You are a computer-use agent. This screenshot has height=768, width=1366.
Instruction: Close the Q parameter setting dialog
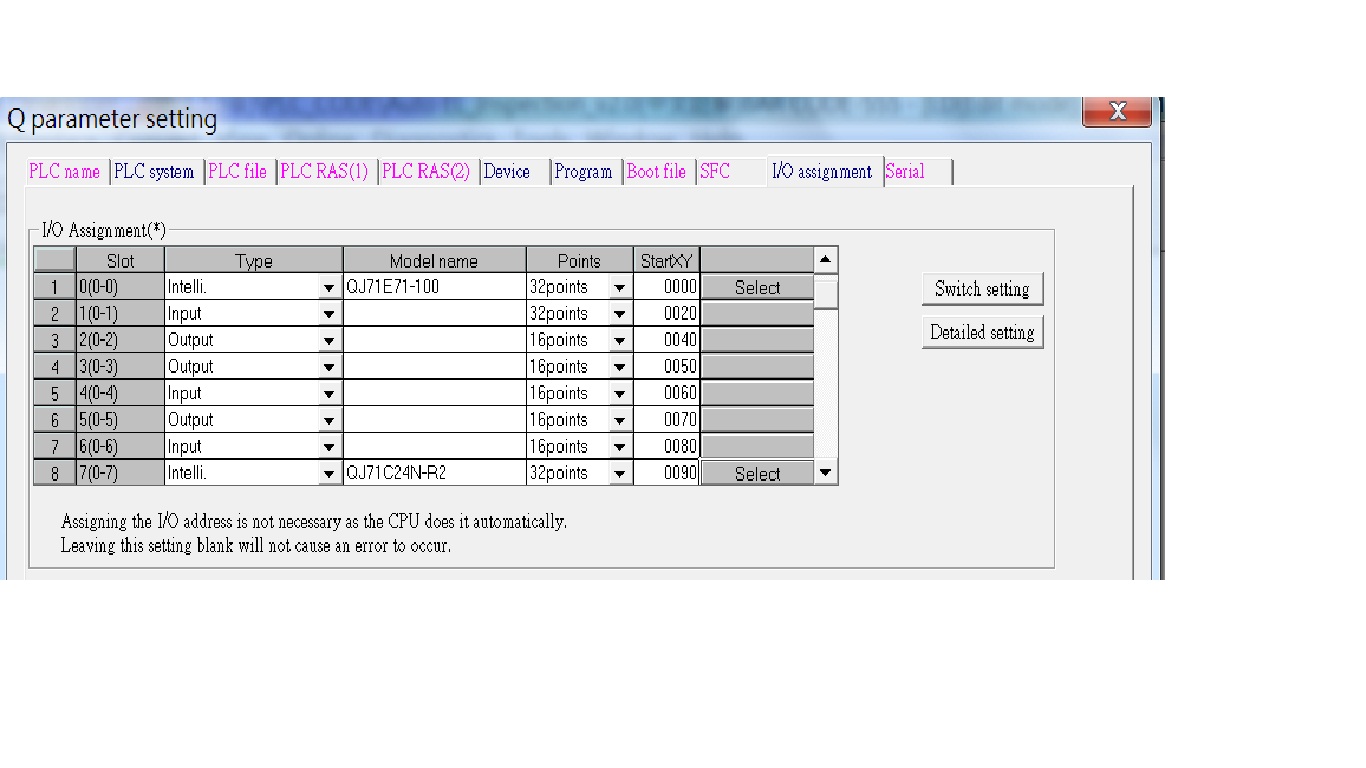1117,111
